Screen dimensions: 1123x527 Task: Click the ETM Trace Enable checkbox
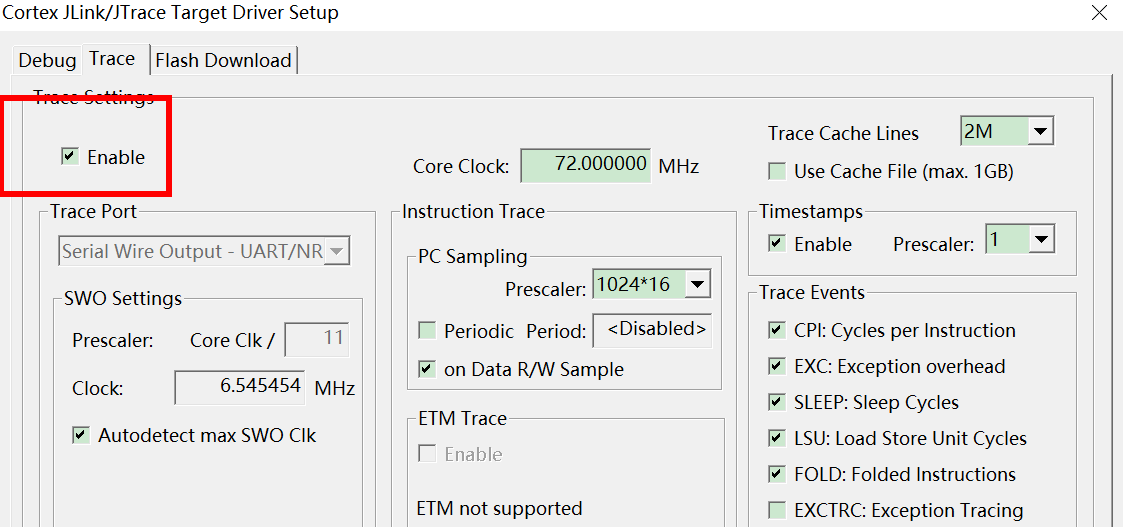(427, 454)
